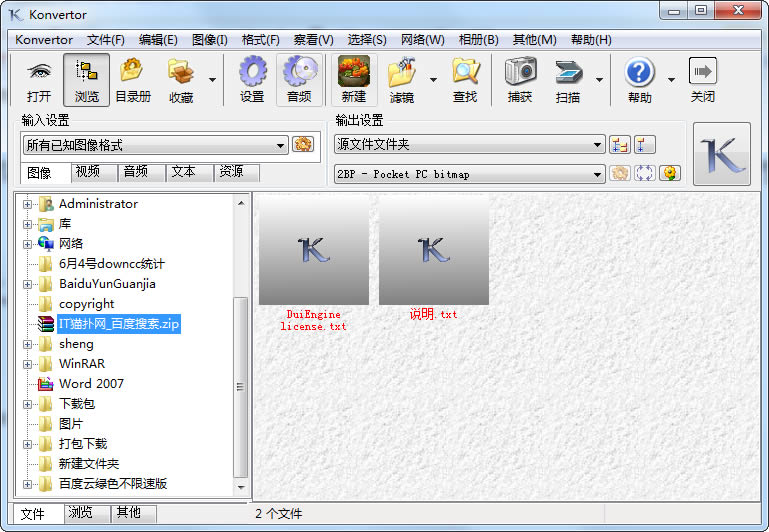Click the tree scrollbar down arrow
This screenshot has height=532, width=769.
(x=241, y=487)
